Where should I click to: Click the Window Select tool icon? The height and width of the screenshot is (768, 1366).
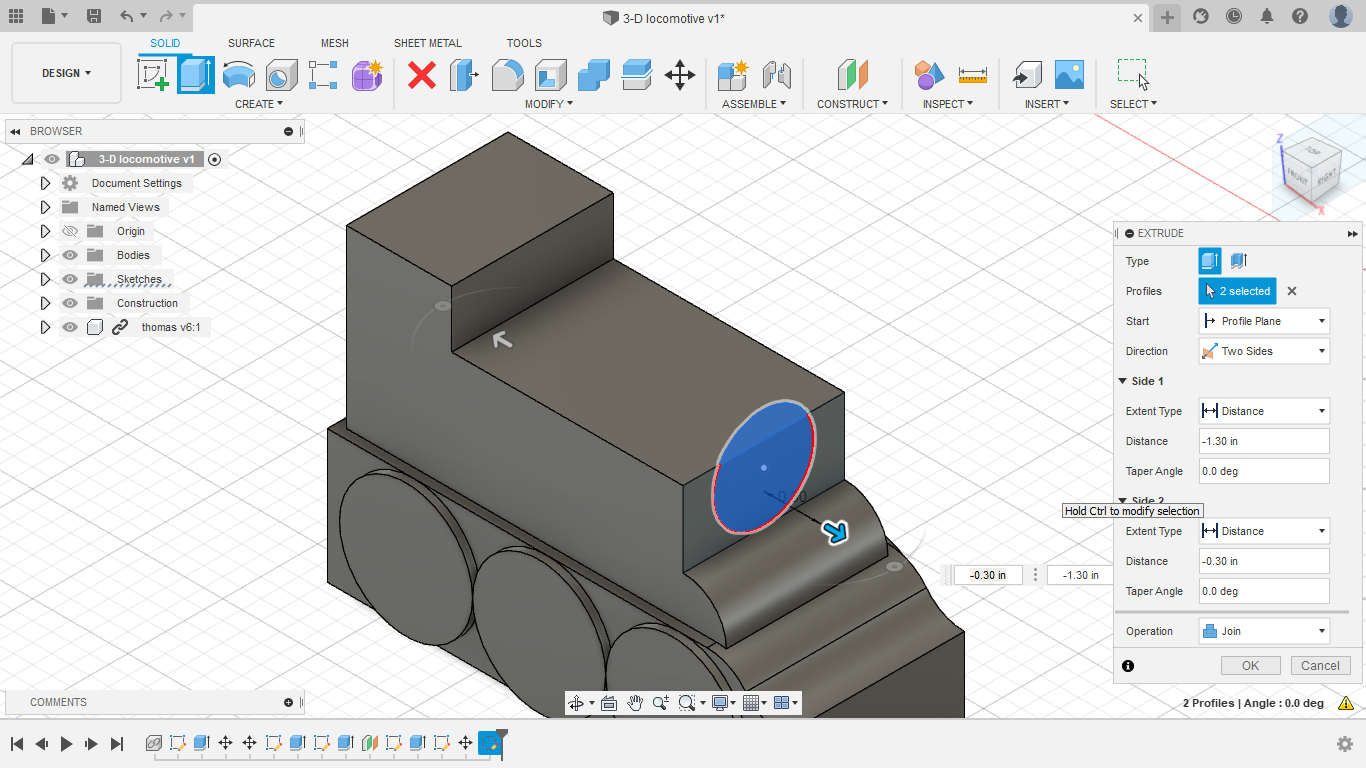(x=1133, y=75)
